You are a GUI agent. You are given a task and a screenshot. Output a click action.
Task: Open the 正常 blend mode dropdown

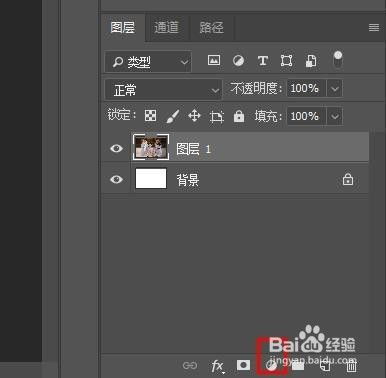[x=163, y=90]
